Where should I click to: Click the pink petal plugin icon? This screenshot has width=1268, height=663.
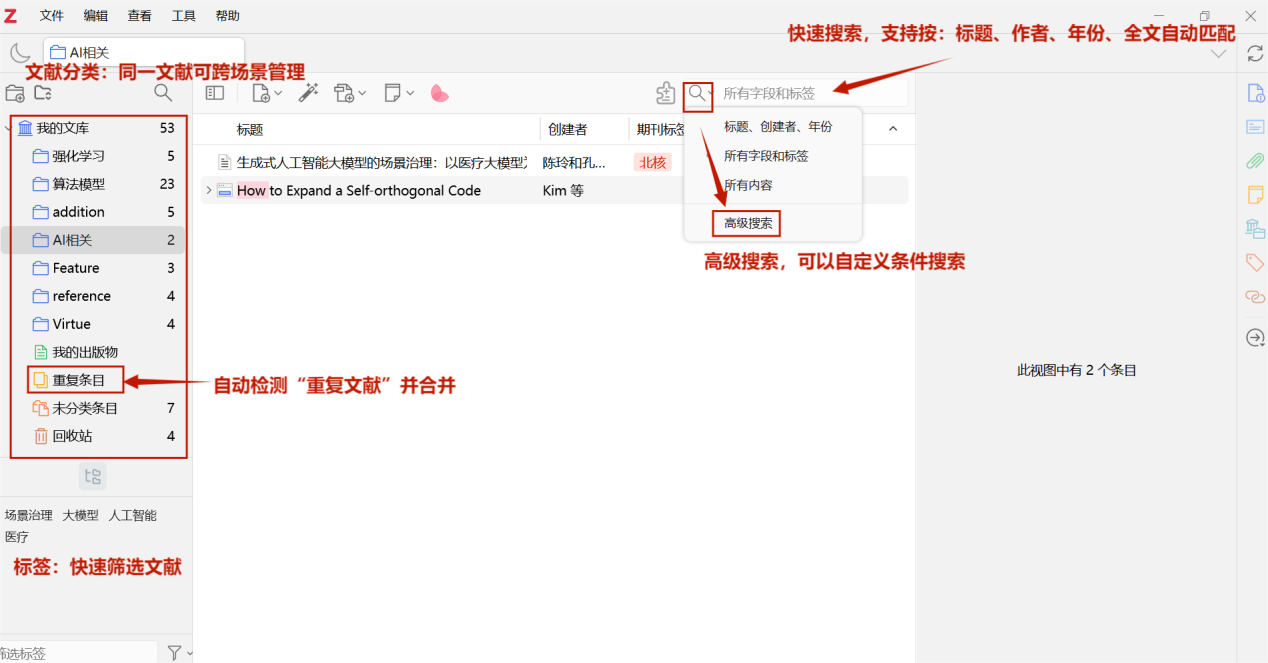tap(439, 93)
